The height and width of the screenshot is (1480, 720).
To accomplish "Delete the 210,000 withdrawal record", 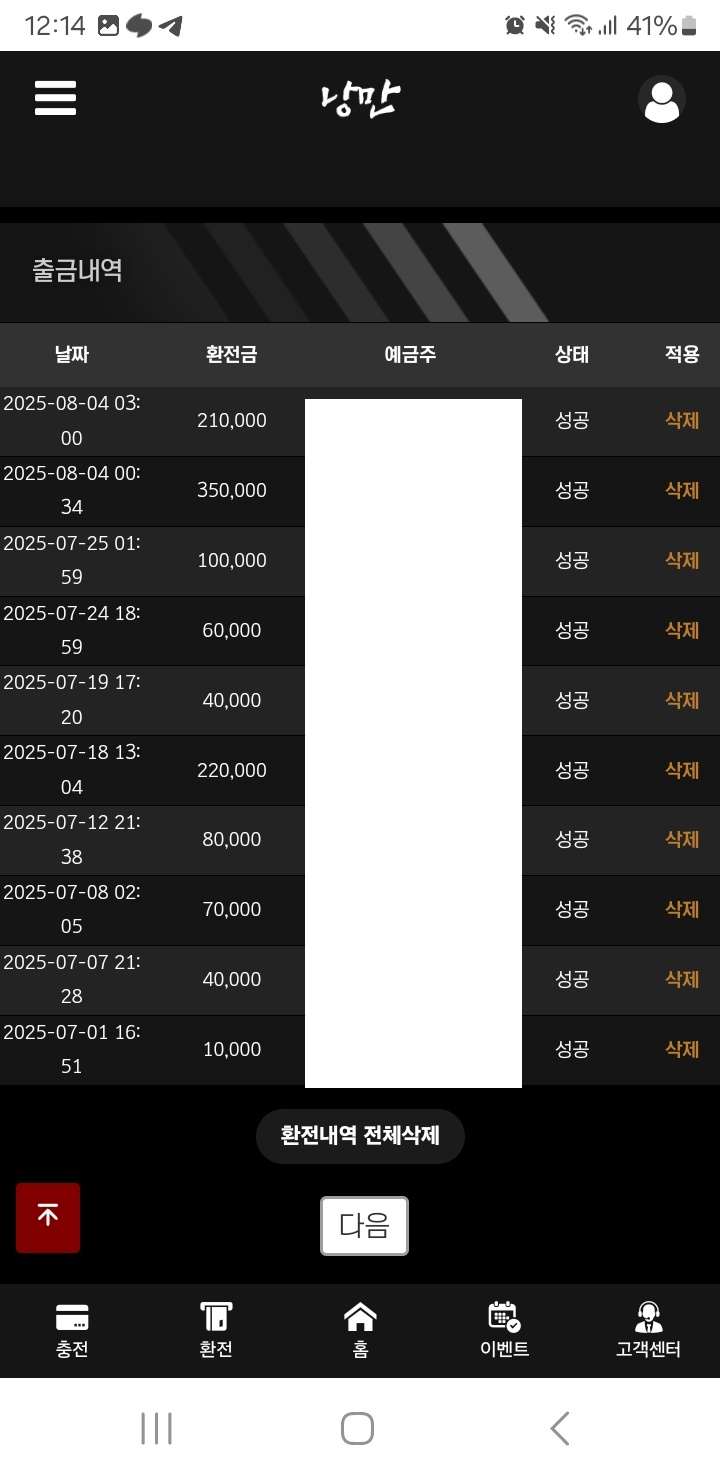I will point(682,421).
